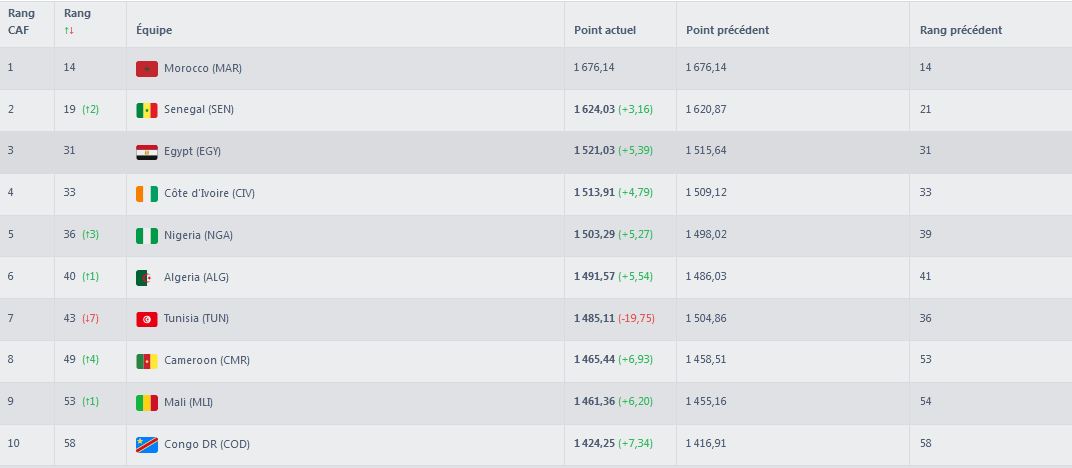Click the Tunisia flag icon
The image size is (1072, 468).
(147, 319)
